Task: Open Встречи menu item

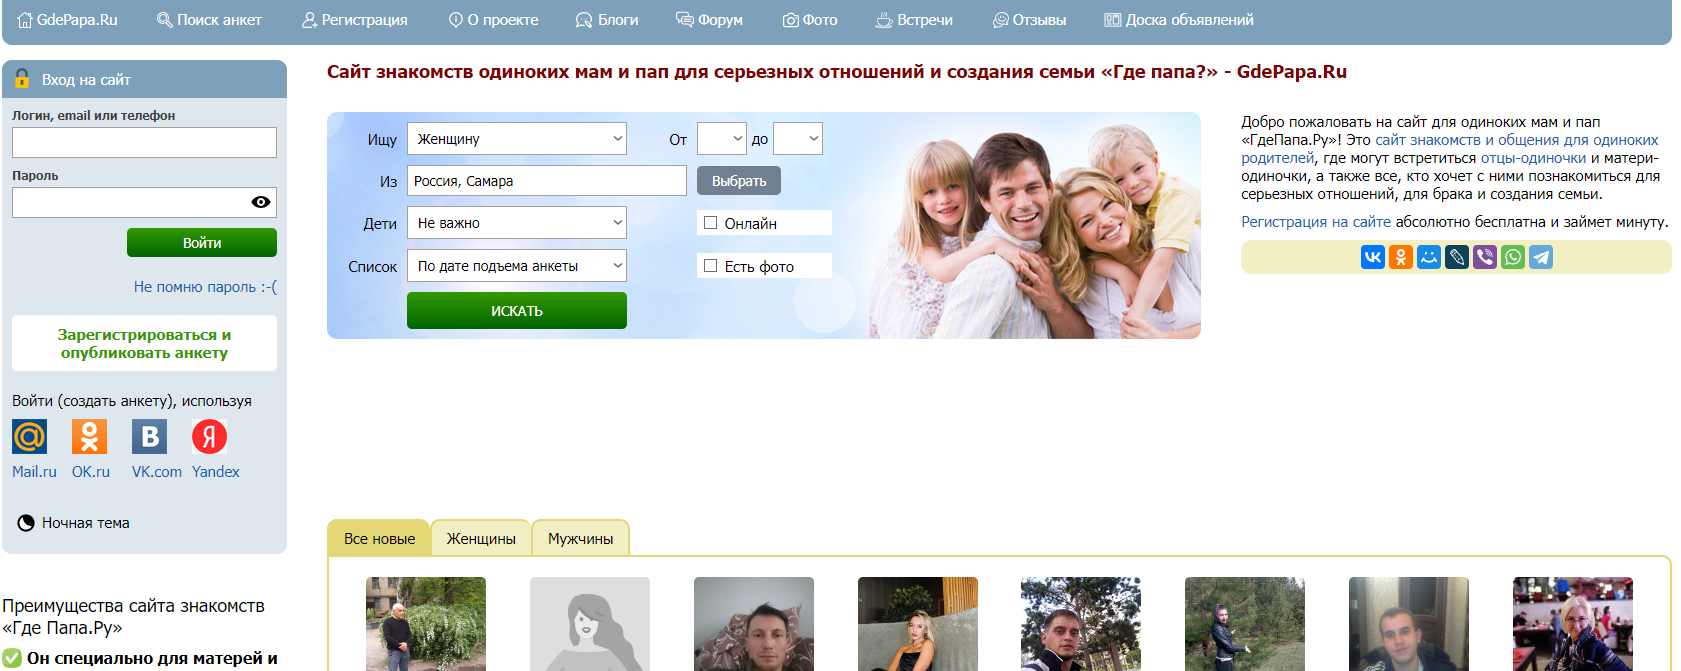Action: pos(914,20)
